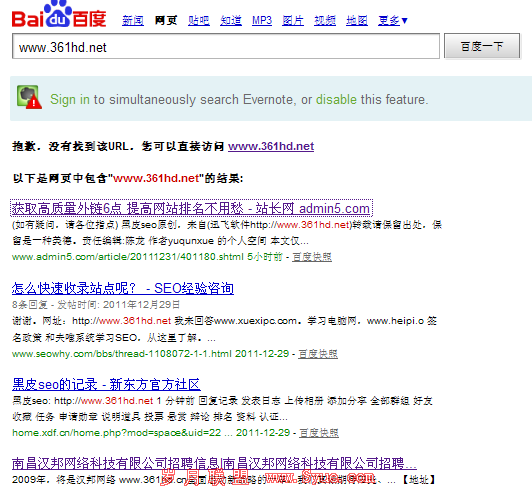Open the 图片 (Images) tab
The width and height of the screenshot is (532, 487).
[x=293, y=20]
